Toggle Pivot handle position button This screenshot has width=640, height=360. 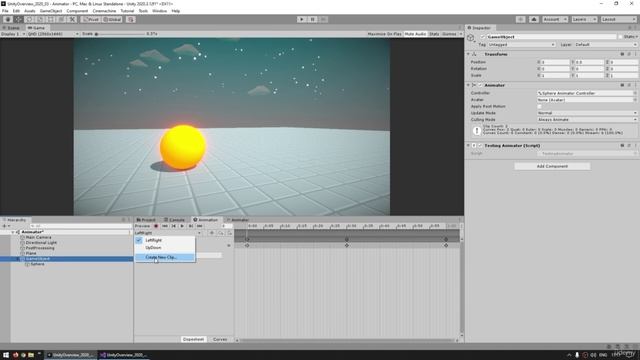pyautogui.click(x=91, y=19)
